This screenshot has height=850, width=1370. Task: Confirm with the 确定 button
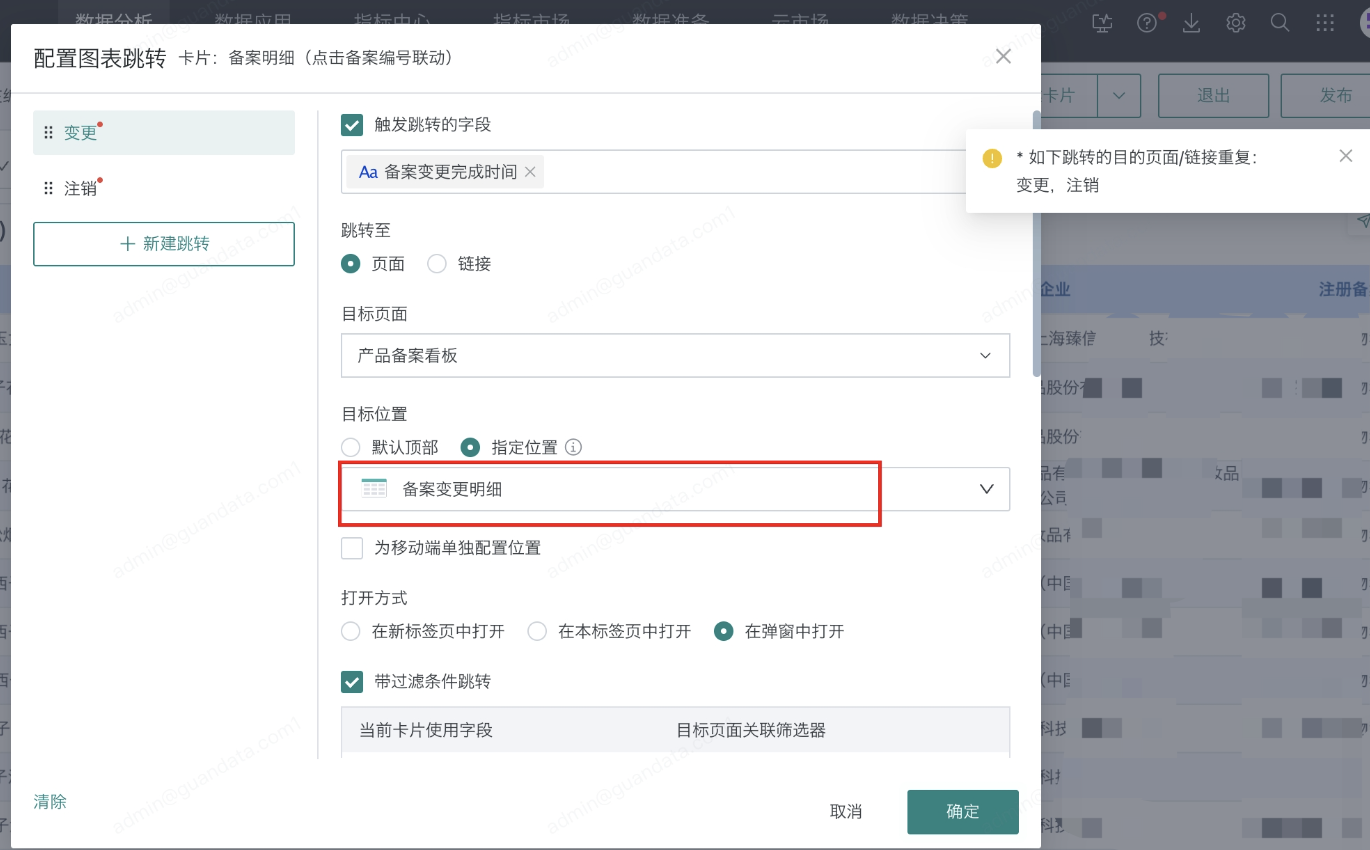coord(963,812)
